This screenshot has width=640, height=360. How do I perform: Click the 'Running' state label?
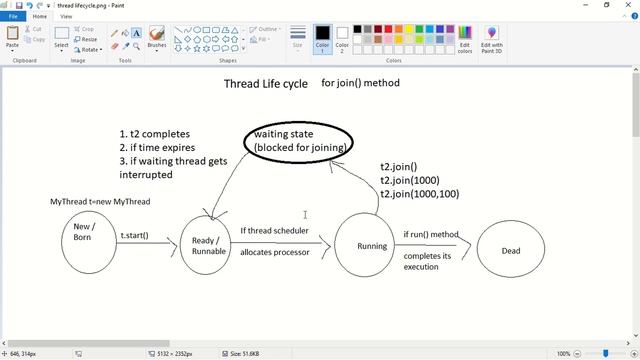372,246
